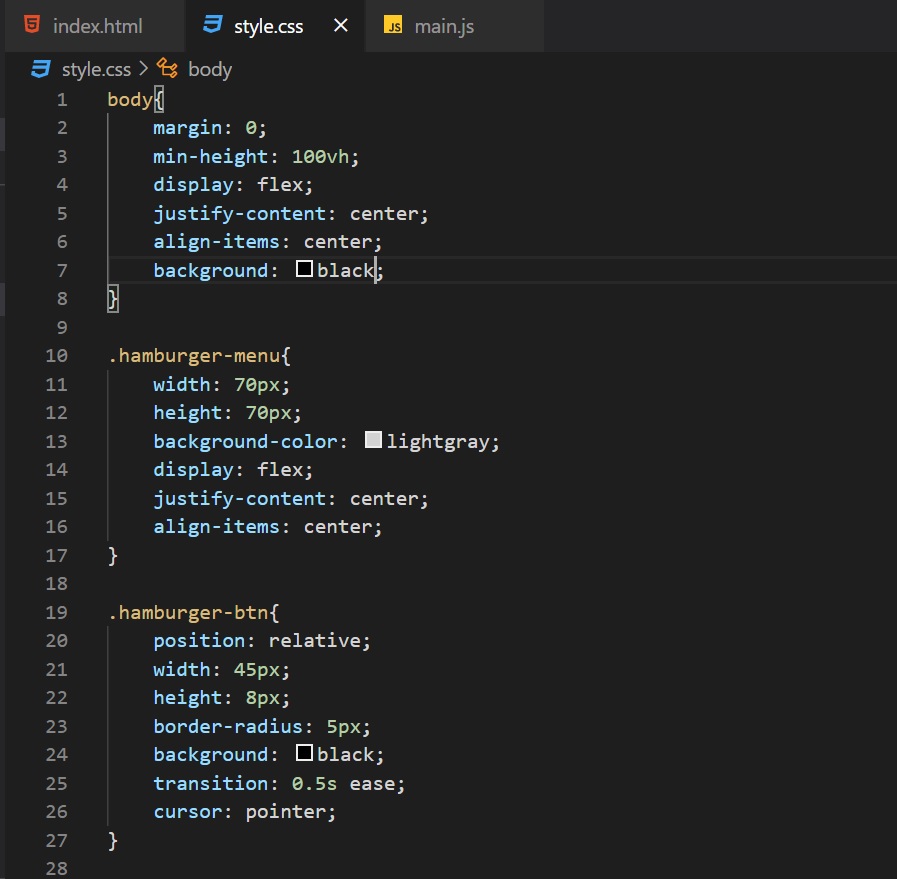897x879 pixels.
Task: Click the HTML5 icon on index.html tab
Action: coord(32,25)
